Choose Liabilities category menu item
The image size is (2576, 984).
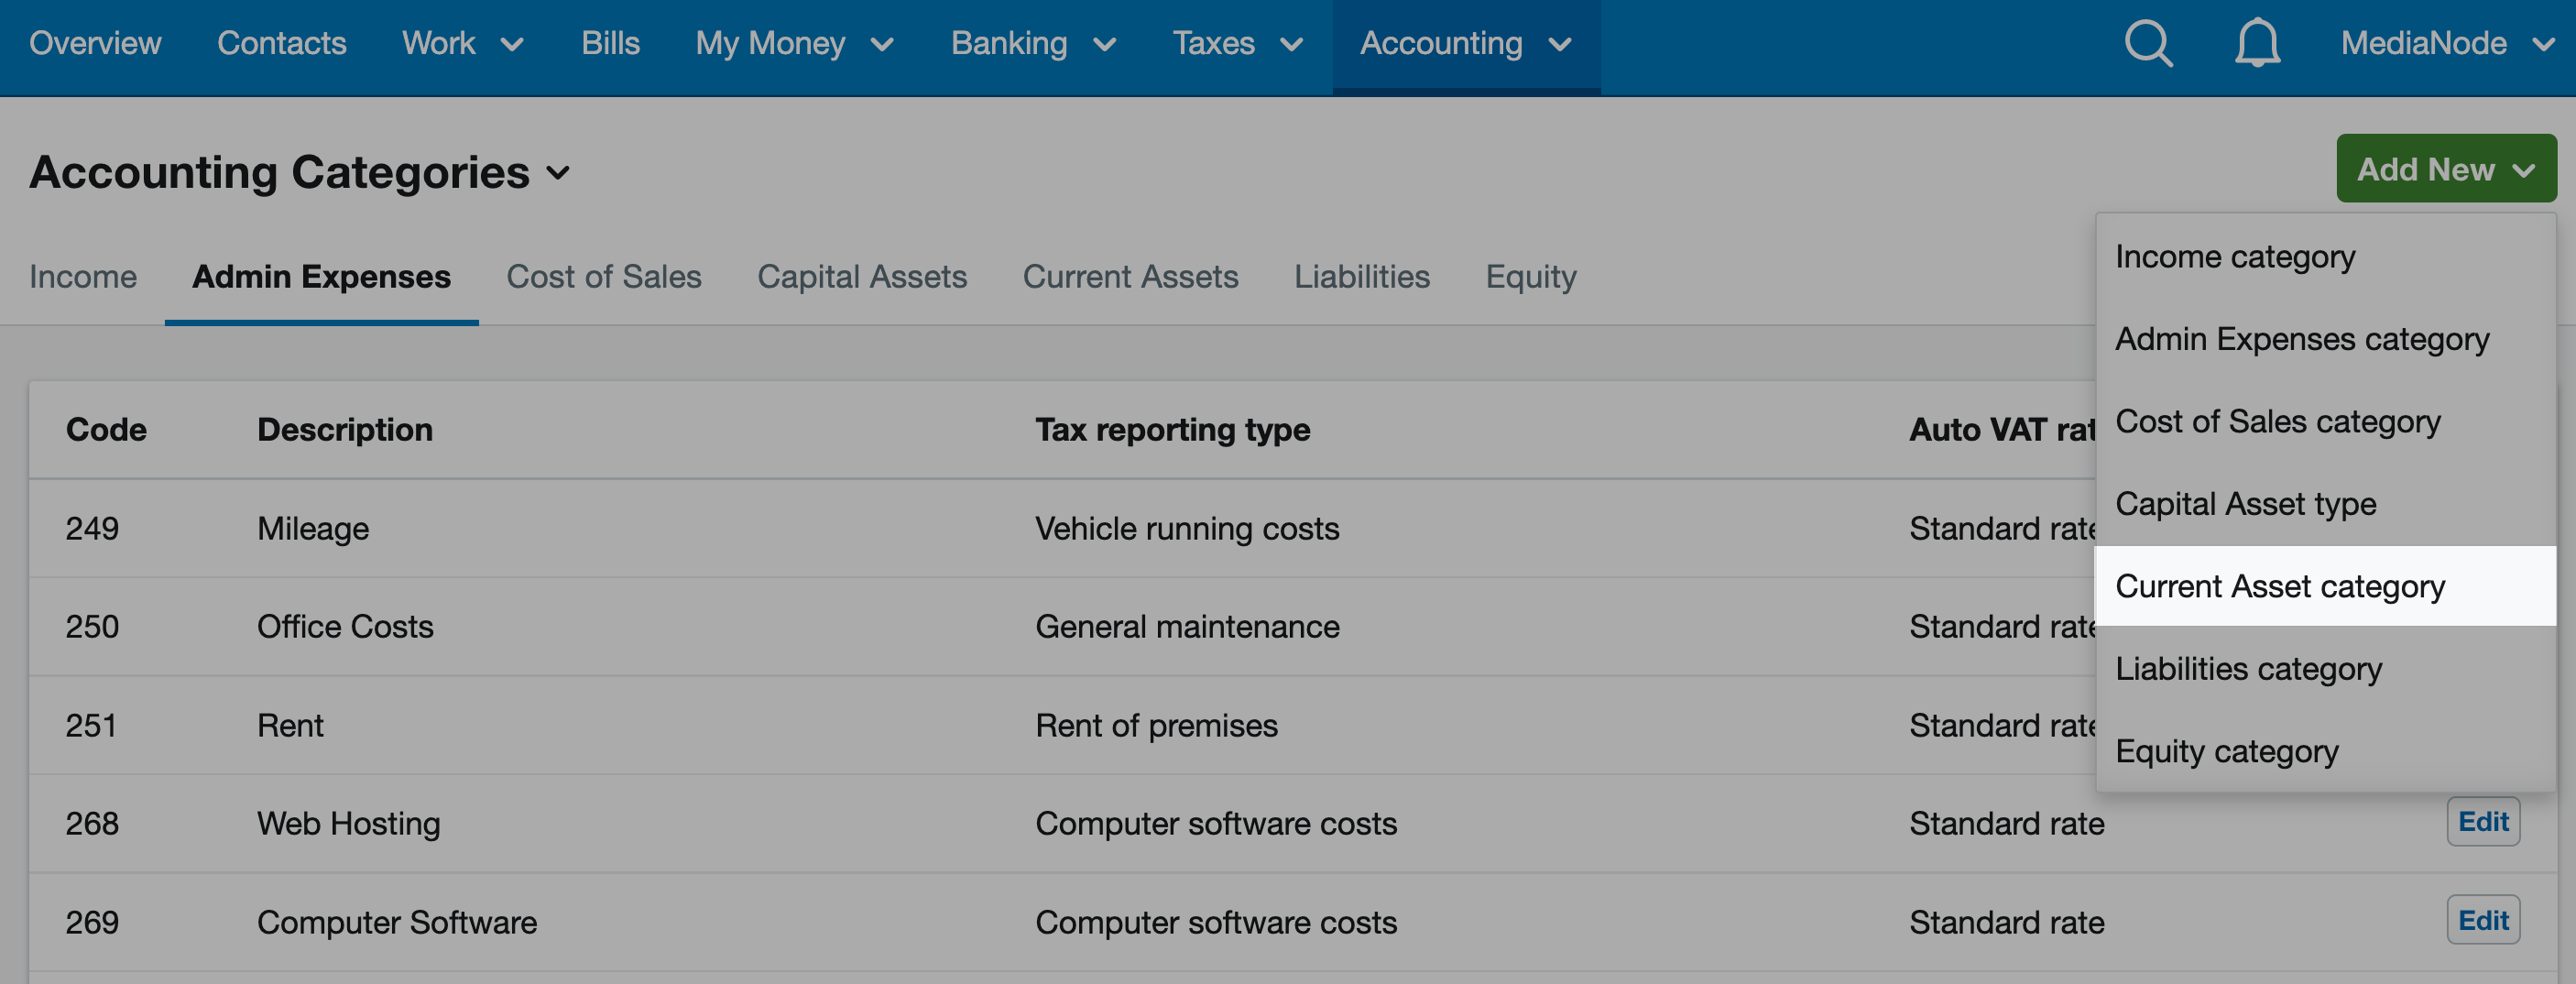pos(2325,668)
